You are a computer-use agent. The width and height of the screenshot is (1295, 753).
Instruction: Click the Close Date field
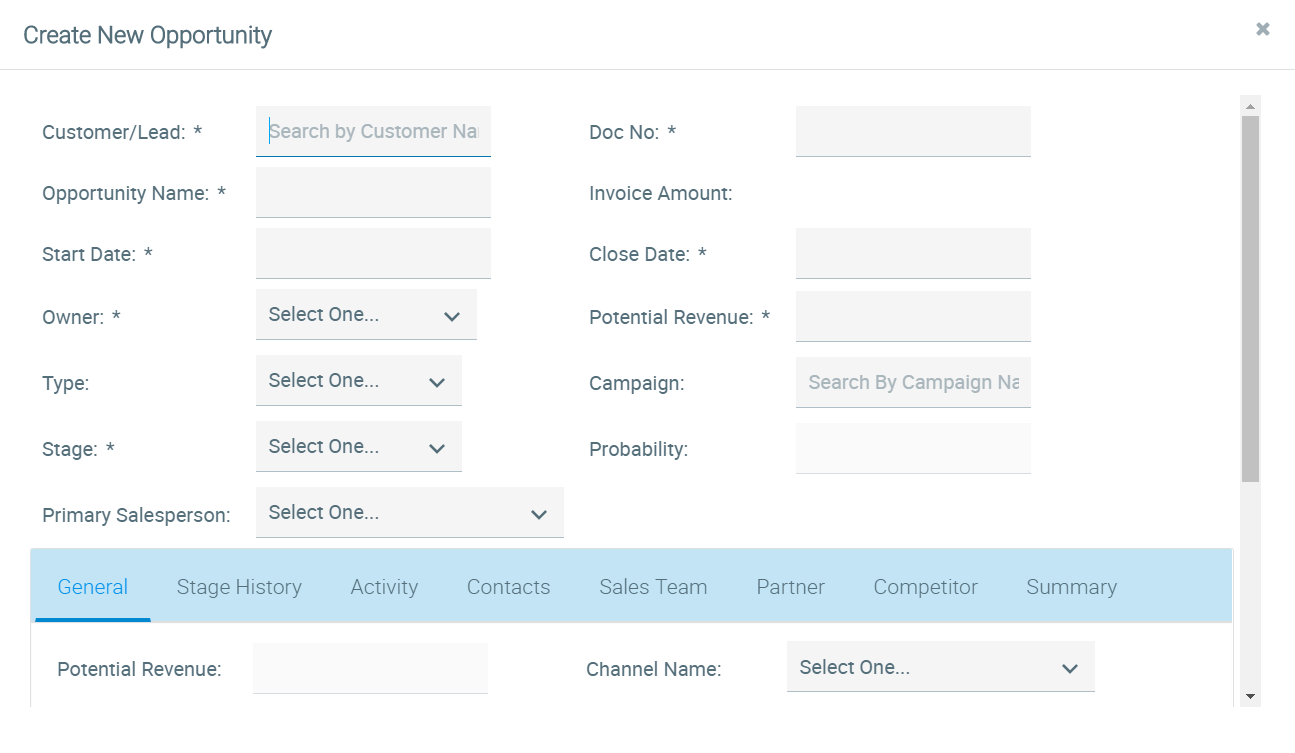[912, 254]
